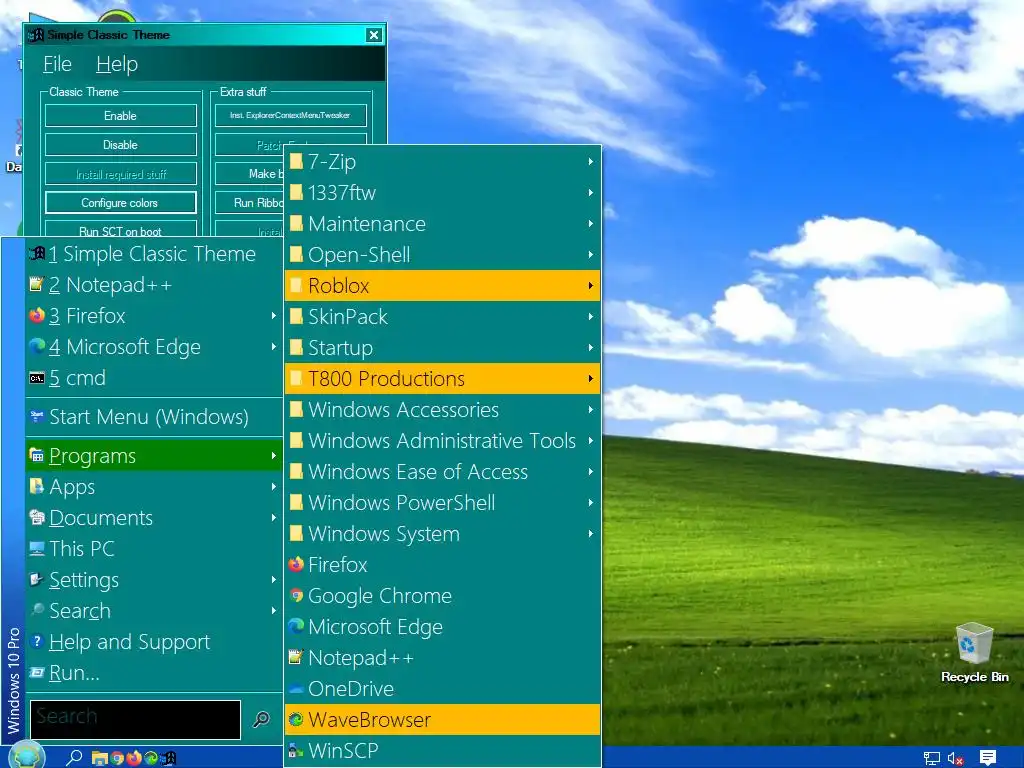Open the Maintenance folder
Viewport: 1024px width, 768px height.
point(443,223)
